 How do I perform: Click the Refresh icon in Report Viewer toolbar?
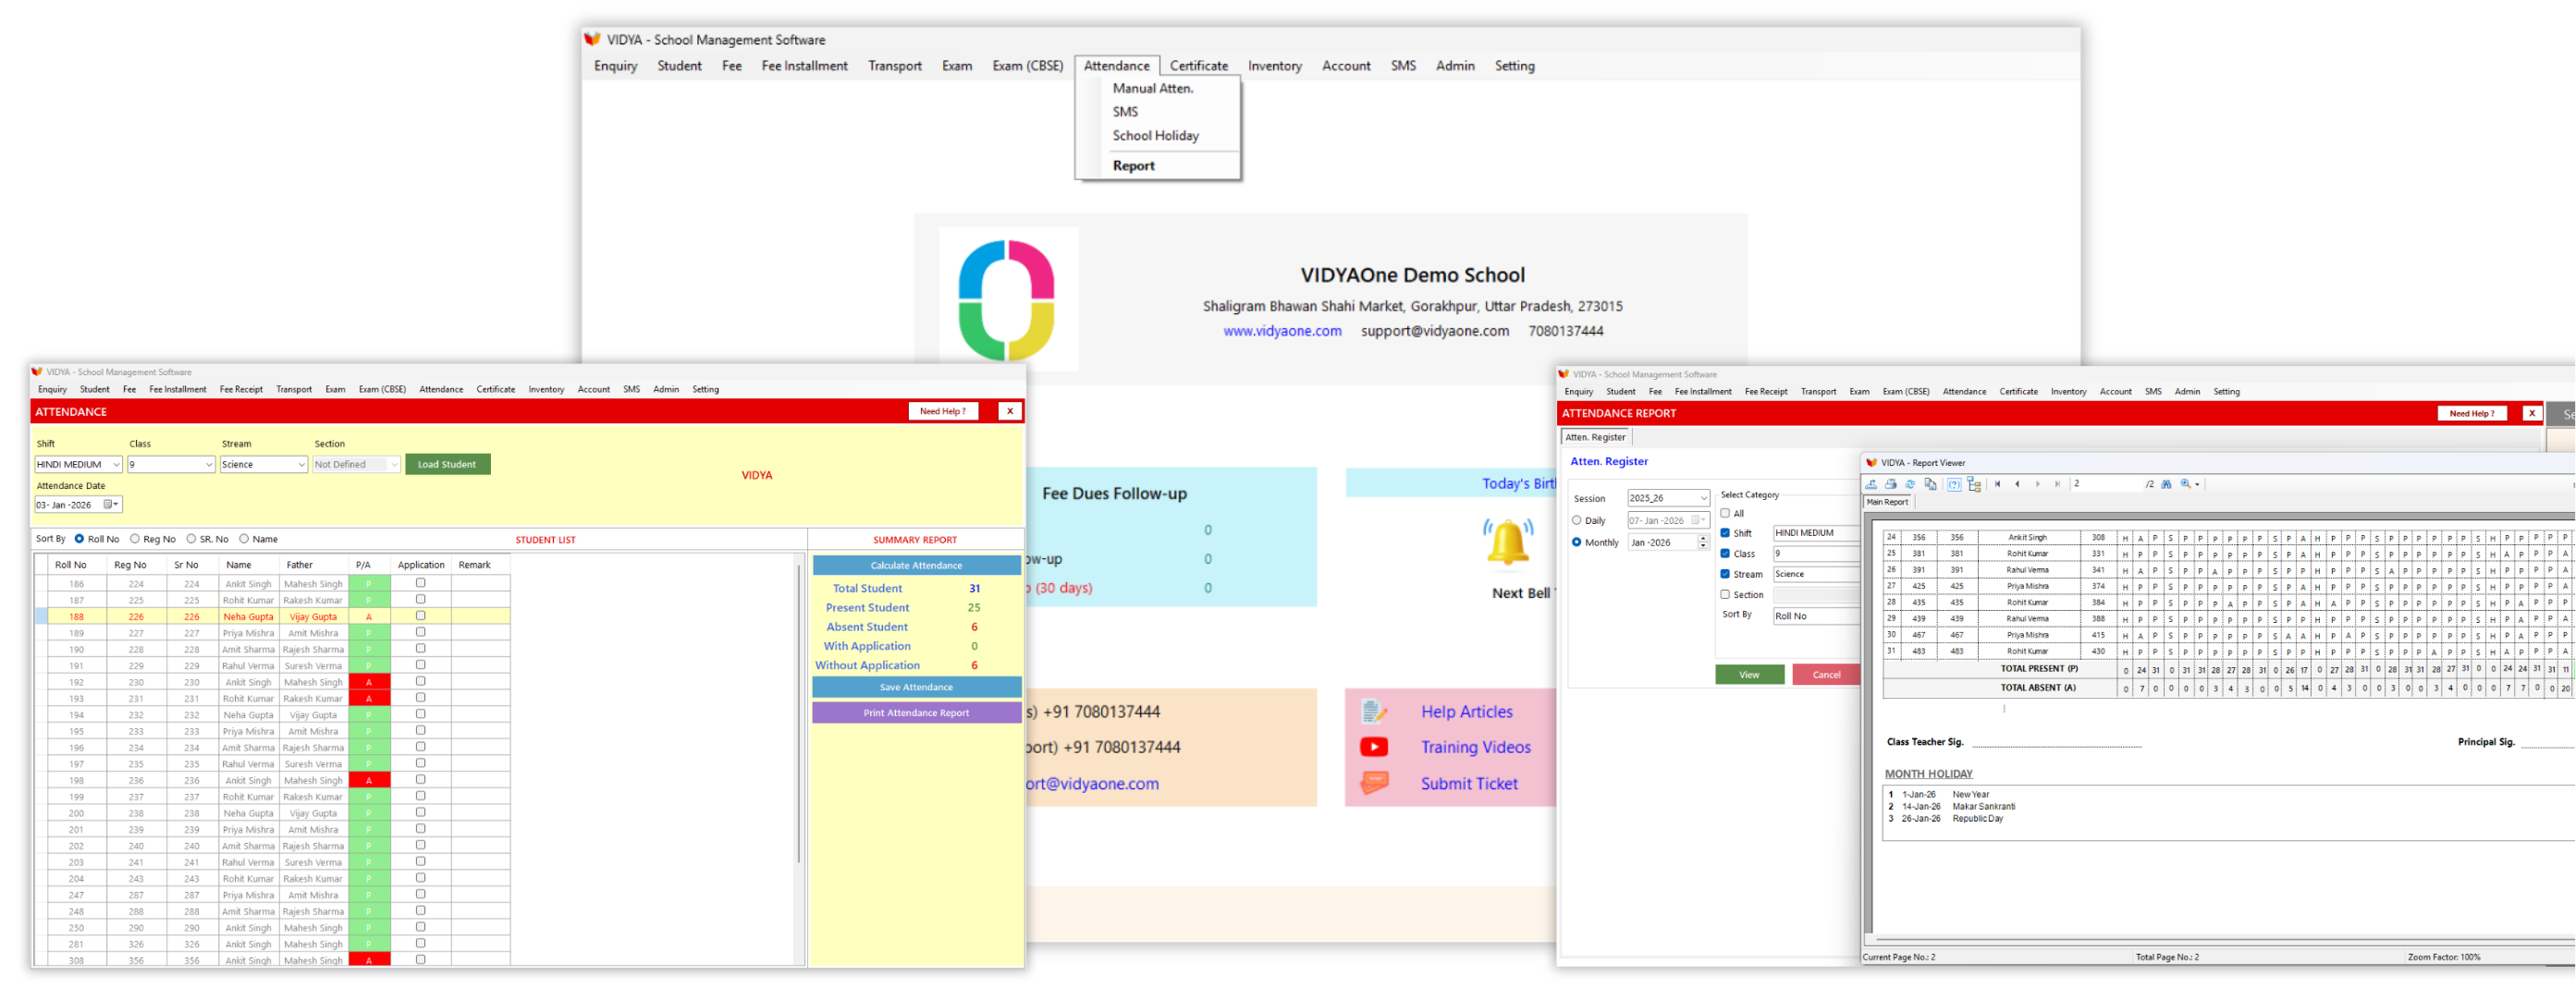[x=1910, y=485]
